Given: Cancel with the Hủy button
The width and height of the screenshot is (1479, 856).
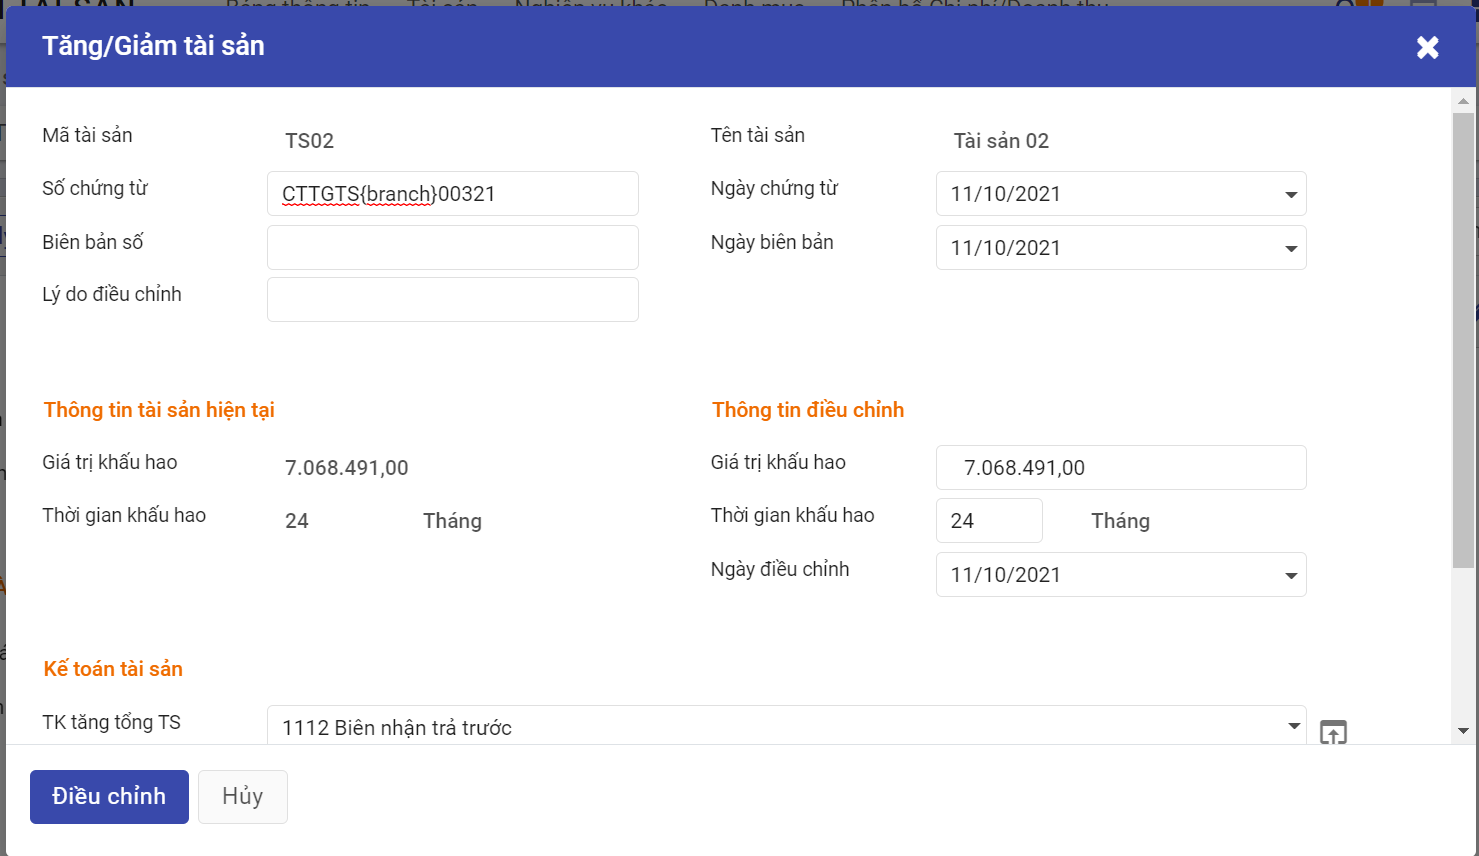Looking at the screenshot, I should coord(243,797).
